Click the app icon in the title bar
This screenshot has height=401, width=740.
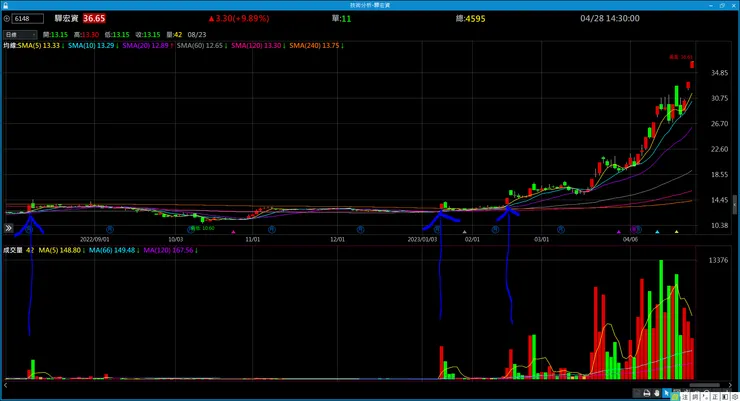tap(6, 5)
